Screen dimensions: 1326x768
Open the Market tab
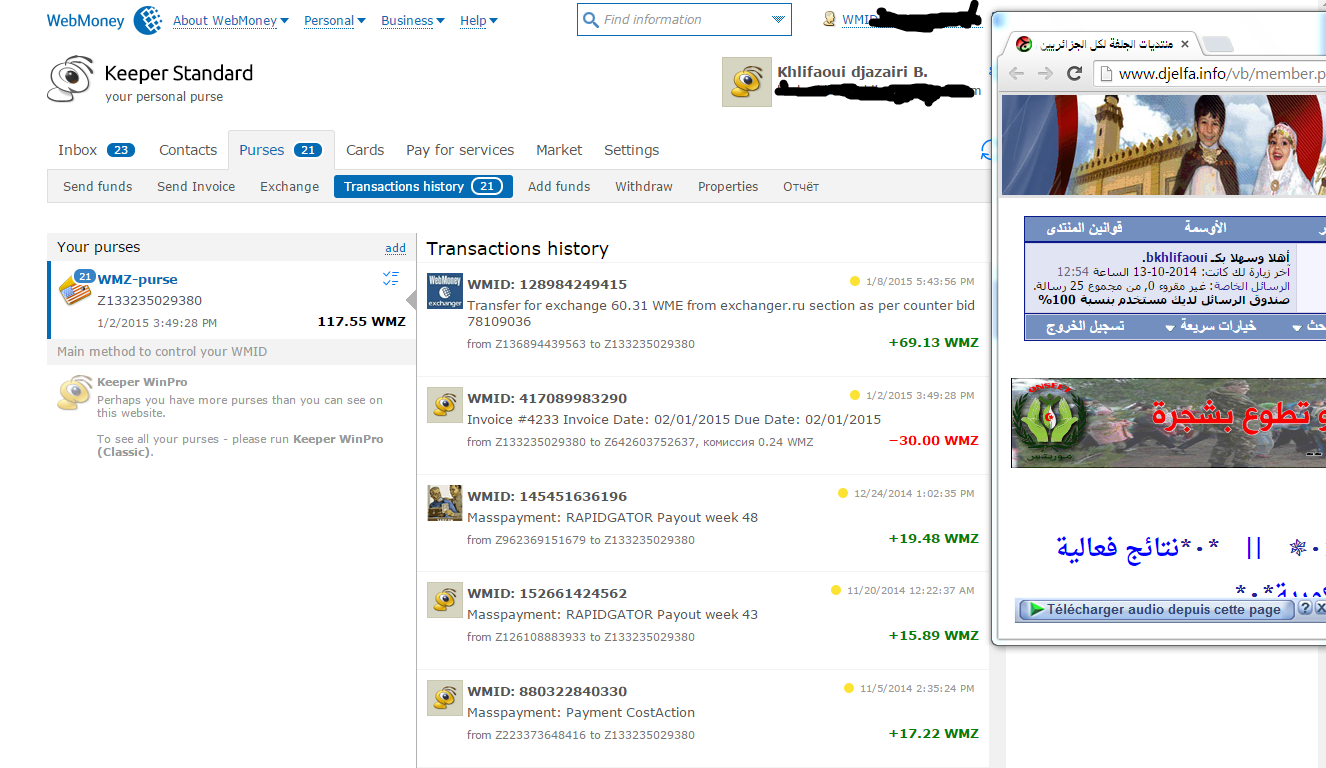coord(559,150)
